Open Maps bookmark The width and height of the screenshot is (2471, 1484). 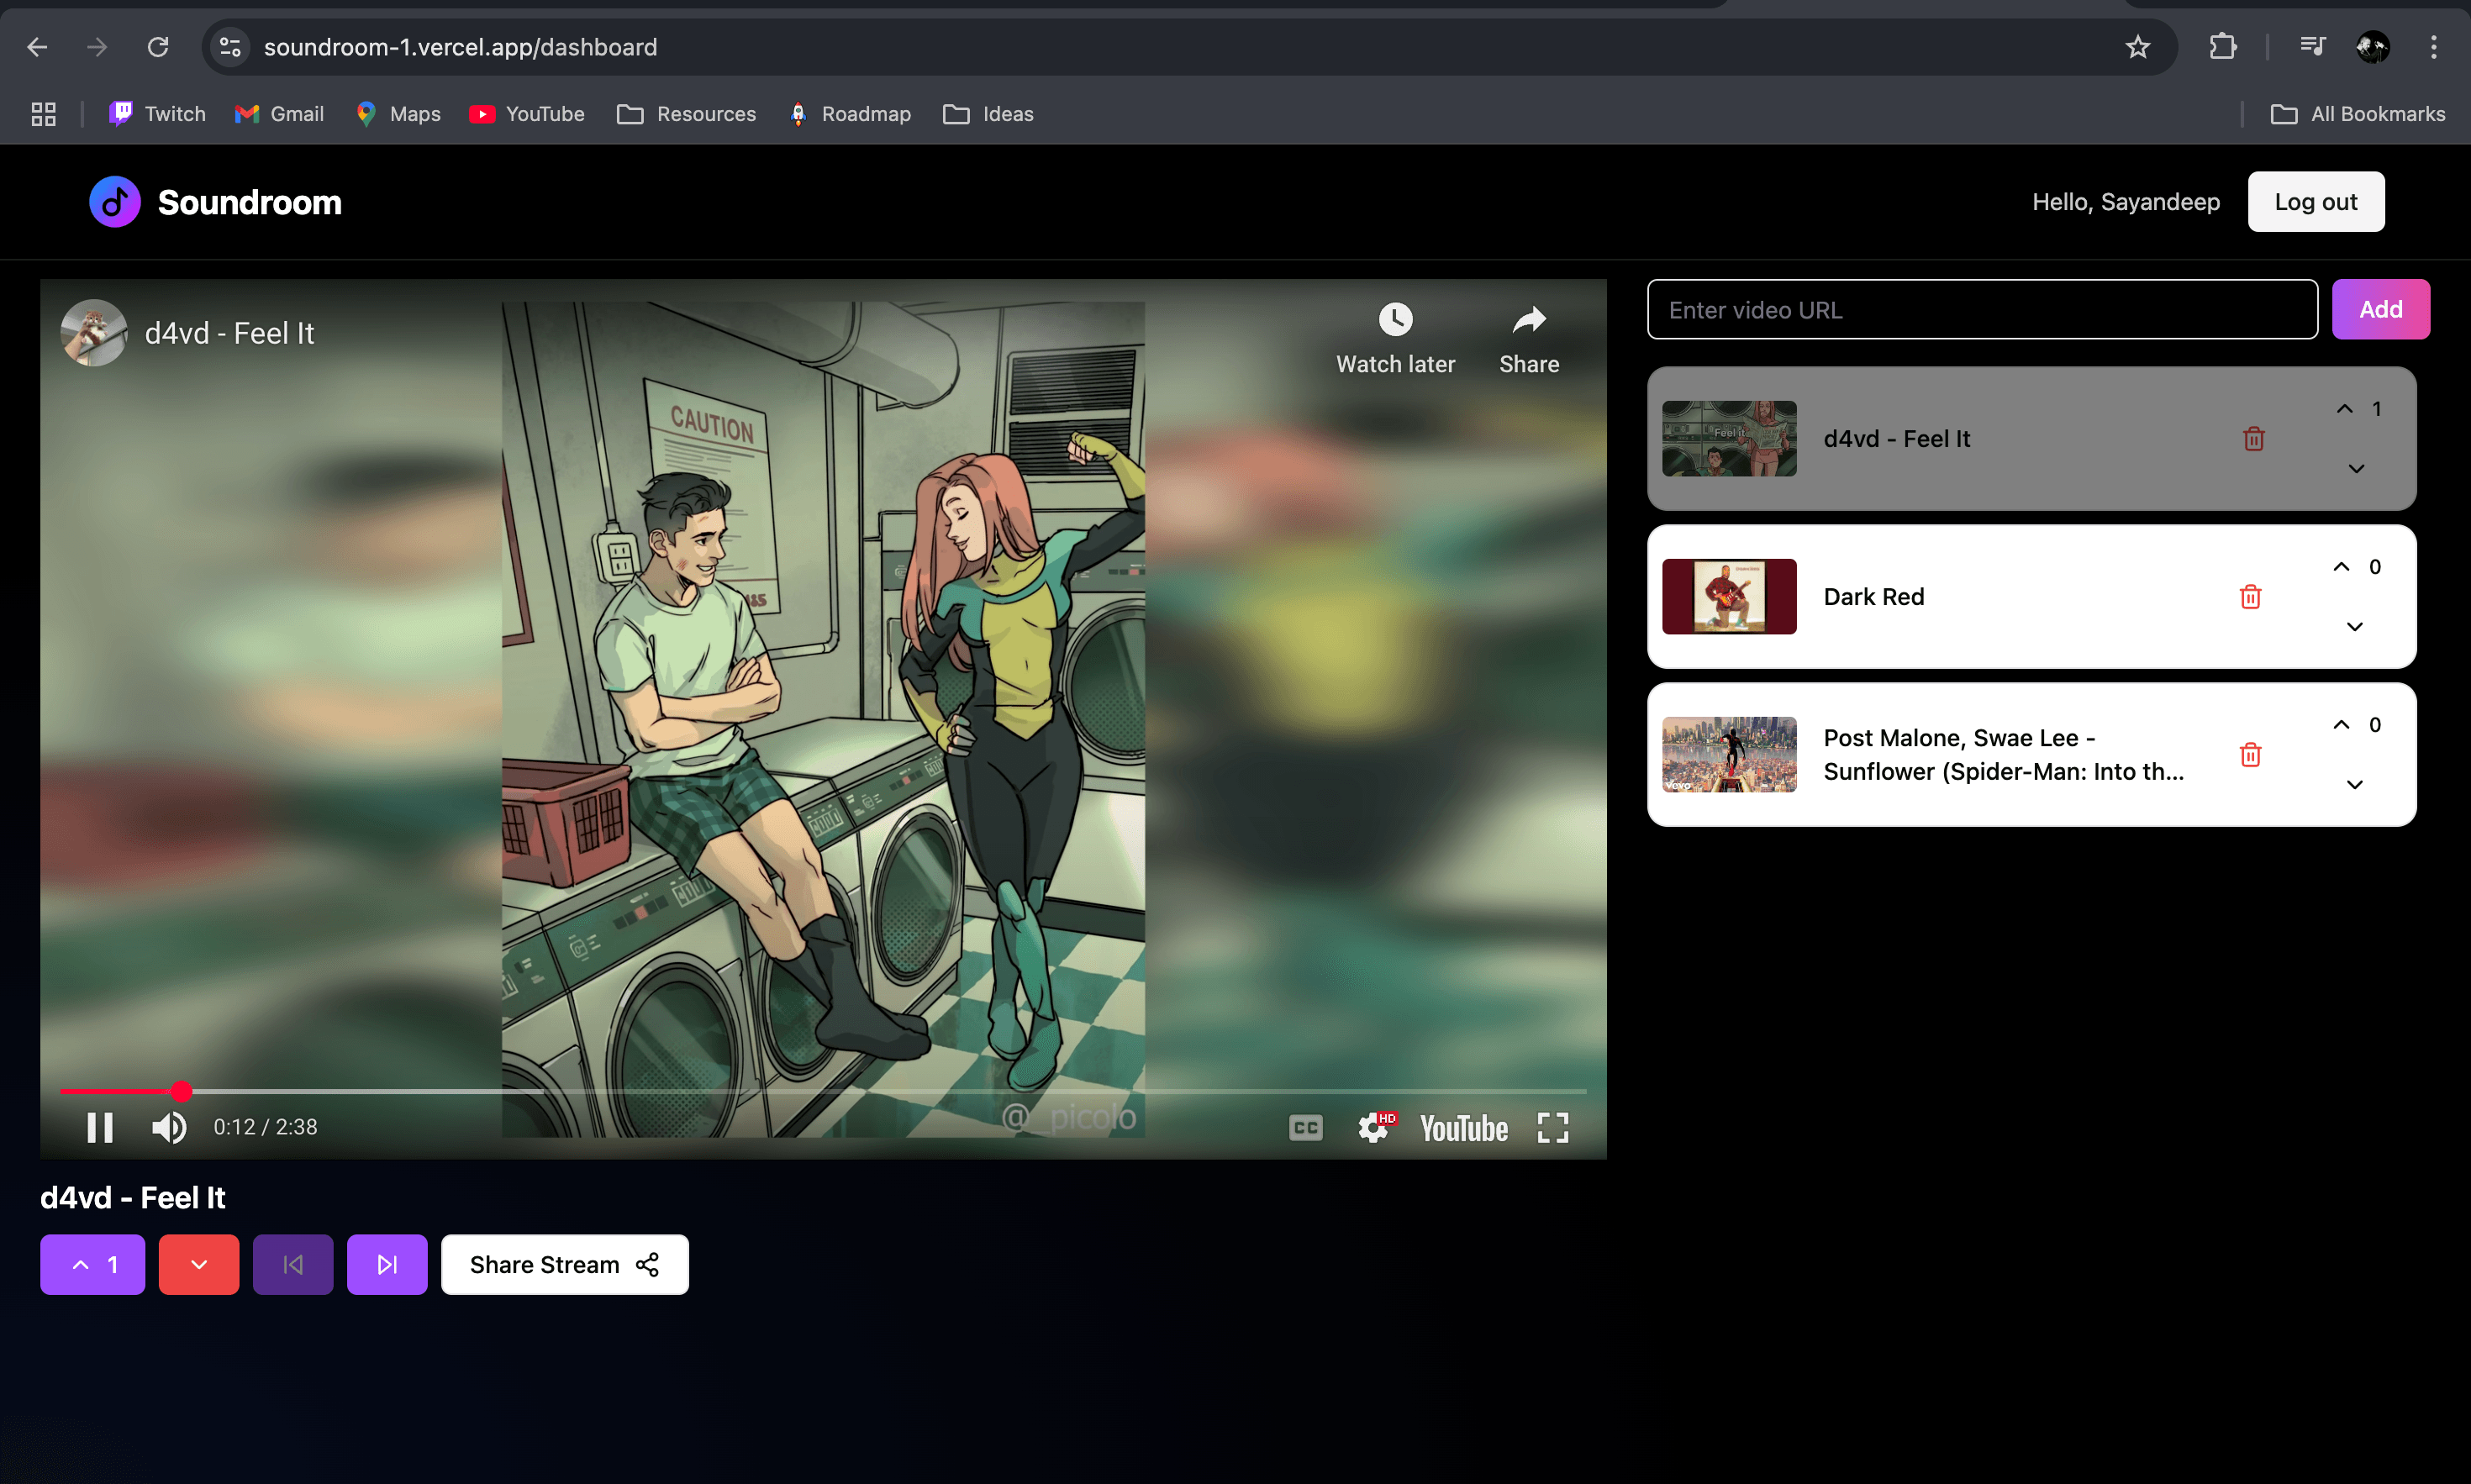coord(398,114)
